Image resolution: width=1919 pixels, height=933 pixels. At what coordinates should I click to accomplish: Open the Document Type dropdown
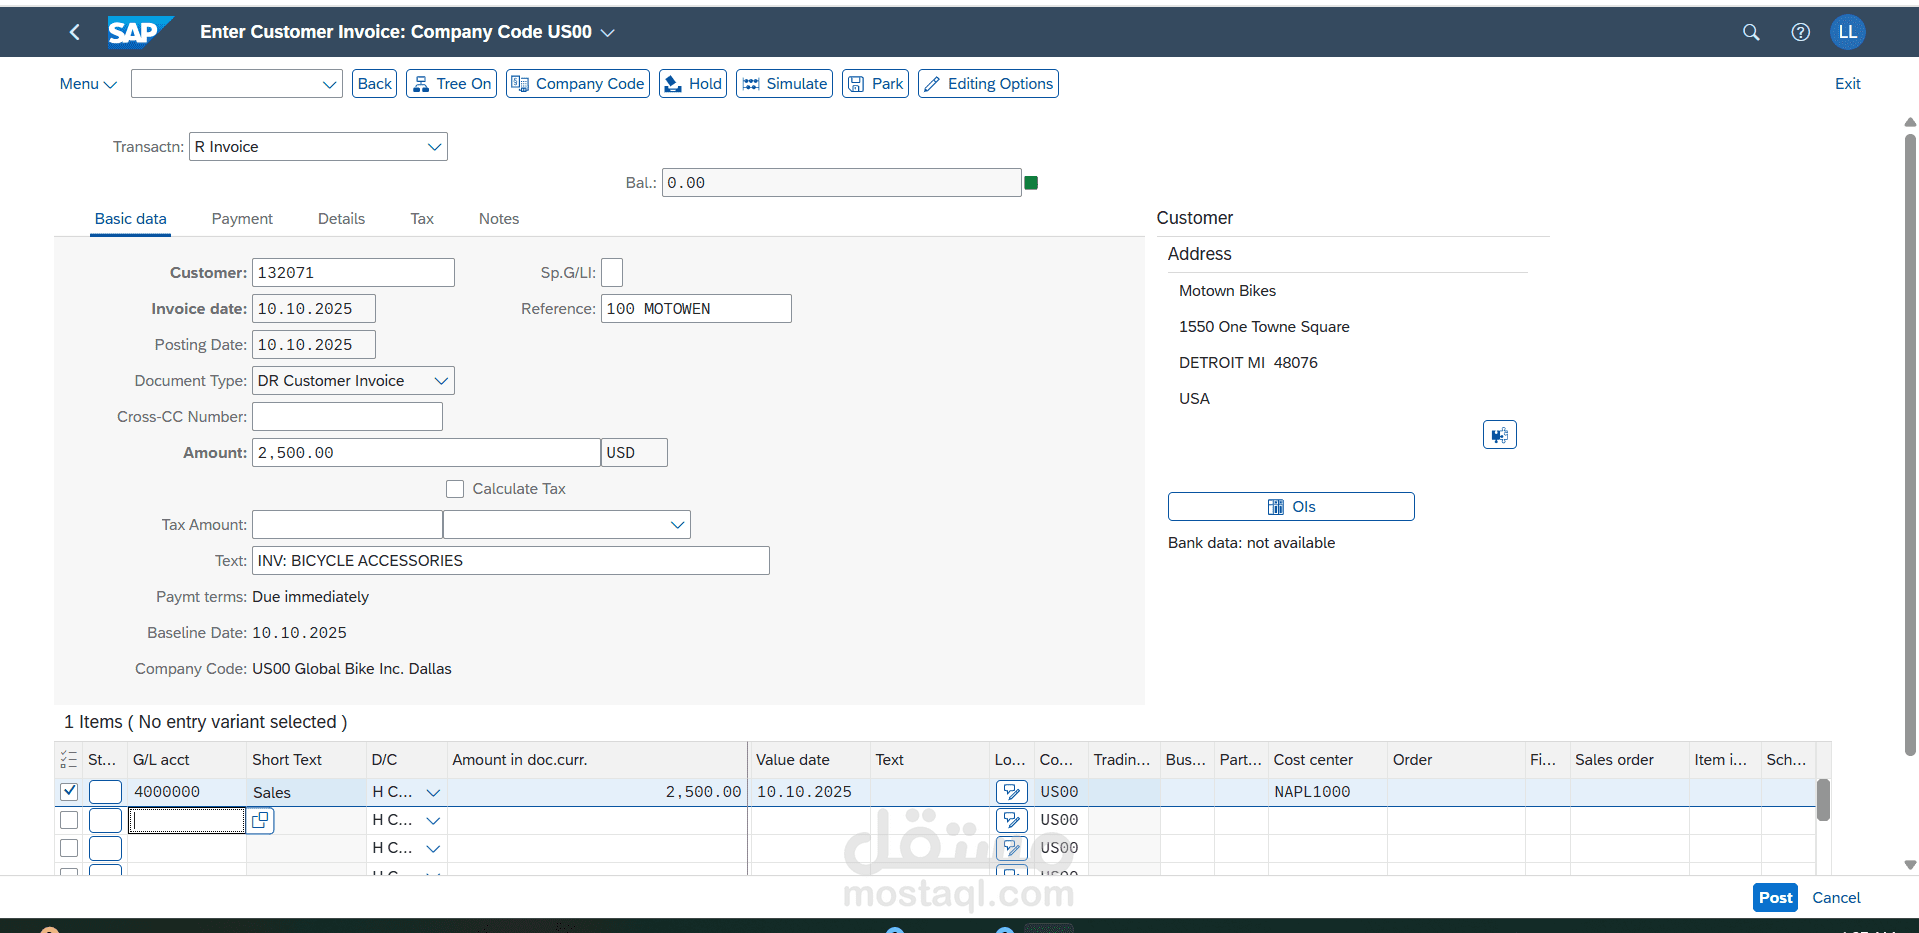441,381
